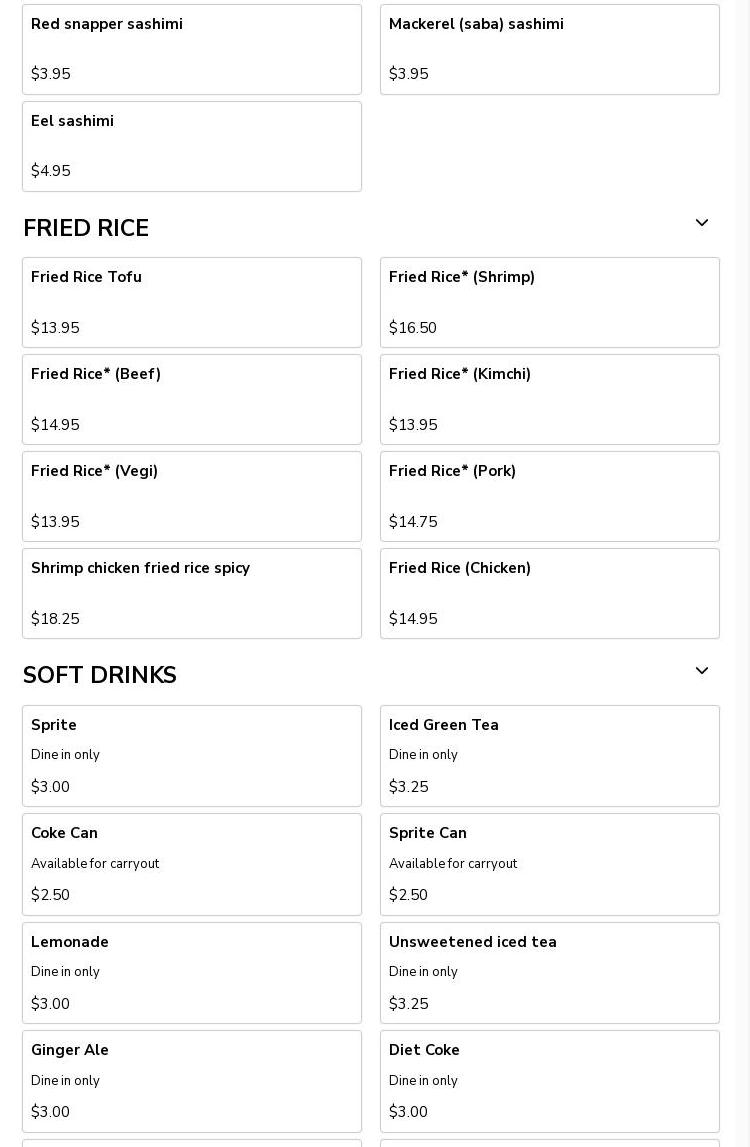Select Fried Rice Tofu
Image resolution: width=750 pixels, height=1147 pixels.
(192, 302)
